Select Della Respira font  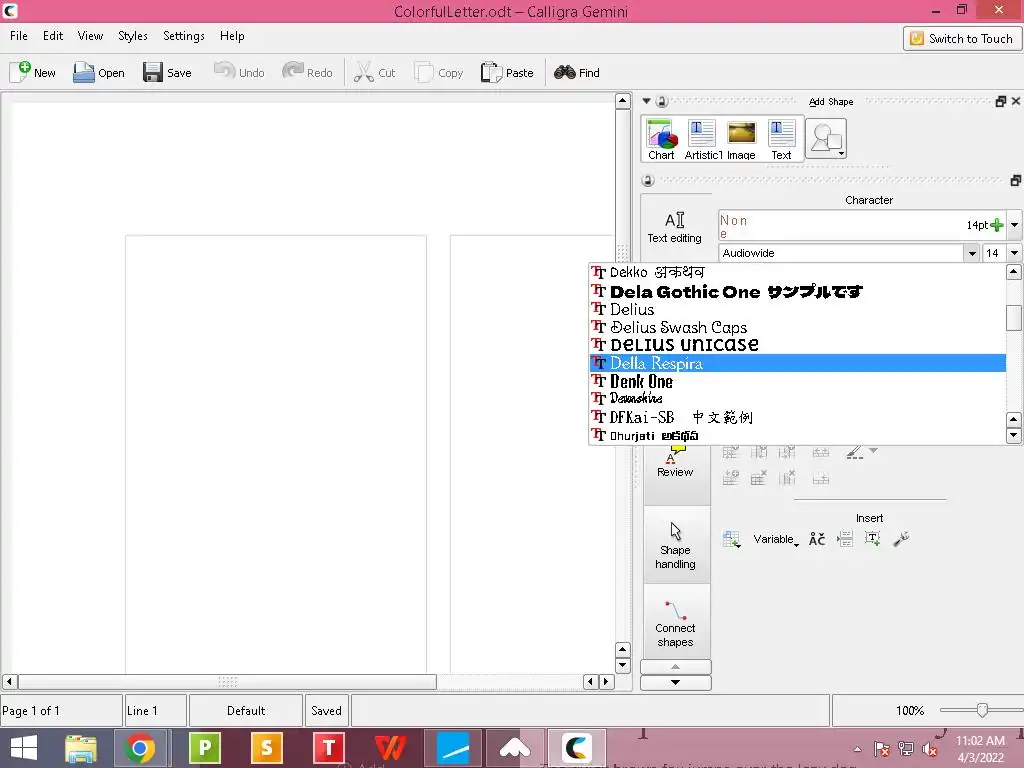[797, 363]
